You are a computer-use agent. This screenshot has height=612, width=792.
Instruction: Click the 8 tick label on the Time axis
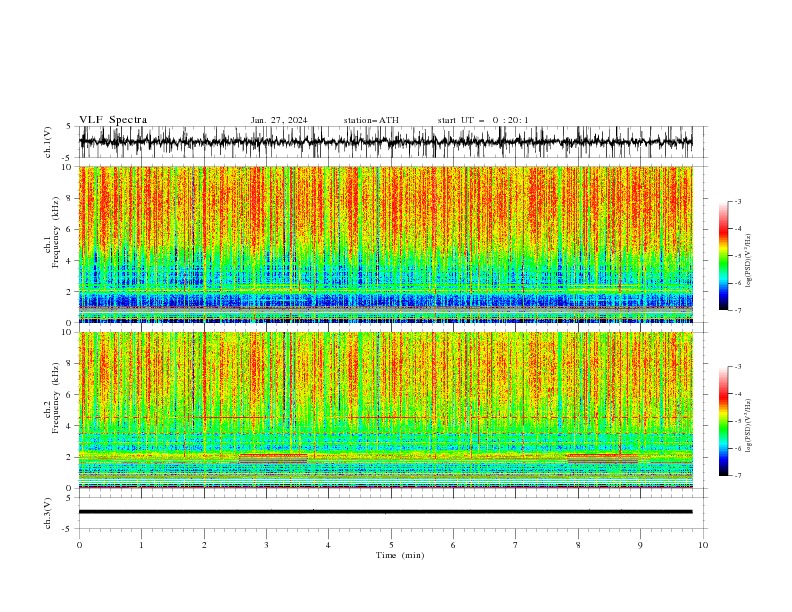click(x=578, y=545)
